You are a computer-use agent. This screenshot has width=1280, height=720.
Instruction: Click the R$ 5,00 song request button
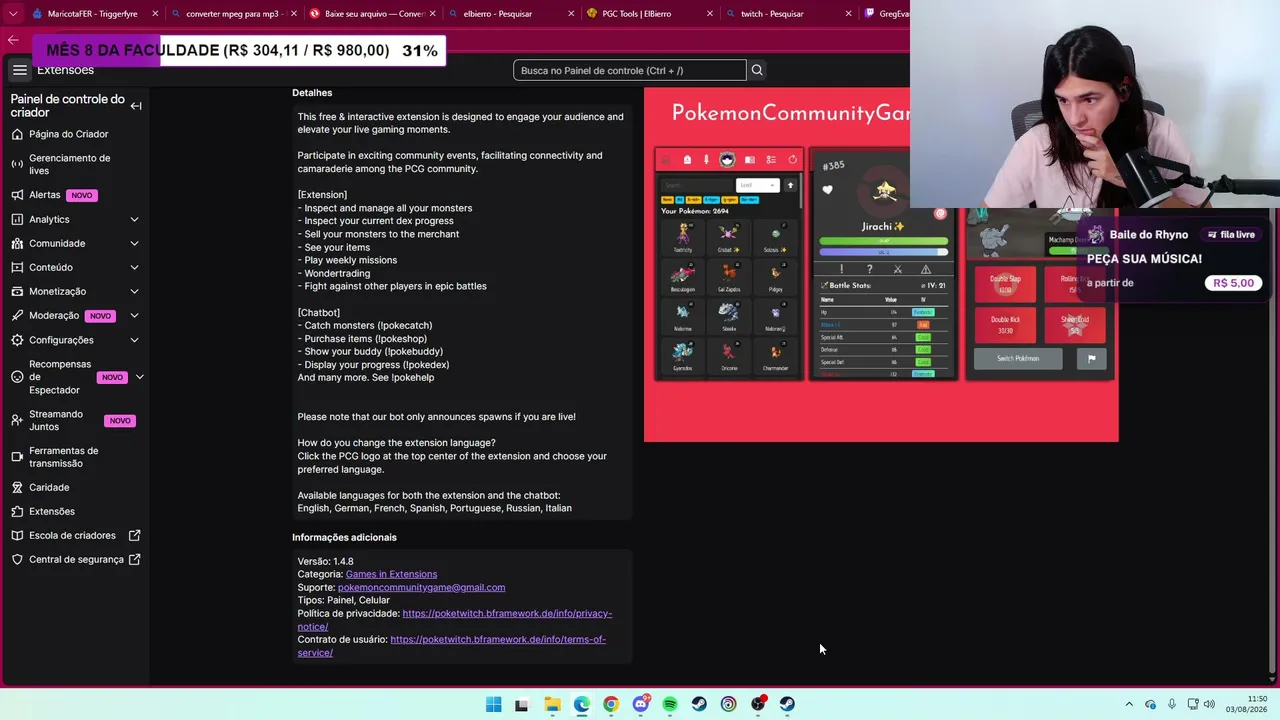tap(1233, 283)
